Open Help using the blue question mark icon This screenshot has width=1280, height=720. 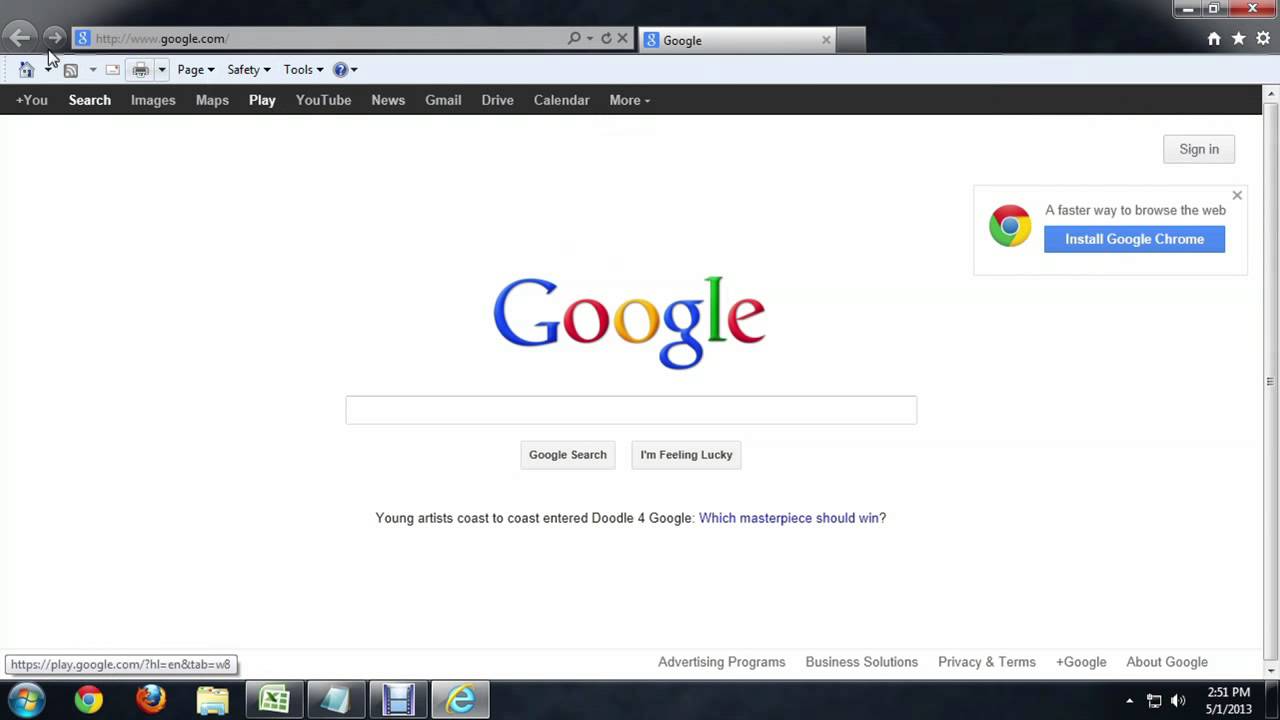point(340,70)
